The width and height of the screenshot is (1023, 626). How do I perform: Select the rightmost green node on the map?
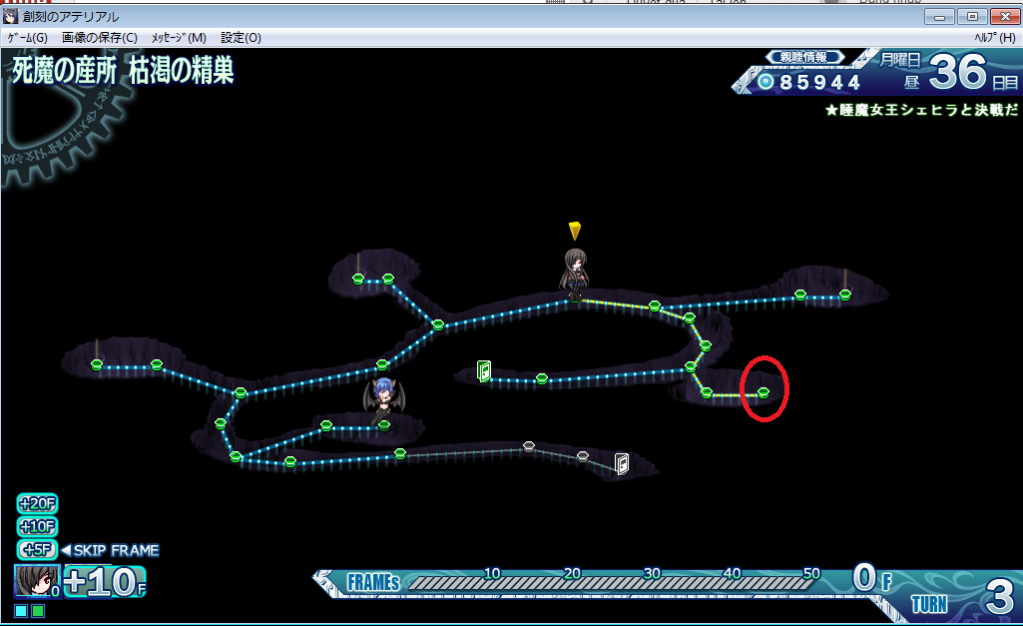click(845, 295)
